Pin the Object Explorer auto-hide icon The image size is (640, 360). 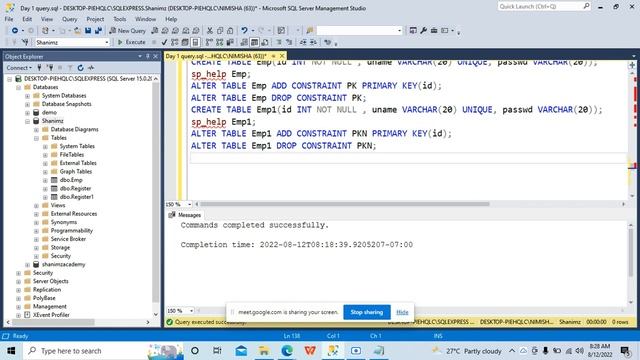click(148, 56)
